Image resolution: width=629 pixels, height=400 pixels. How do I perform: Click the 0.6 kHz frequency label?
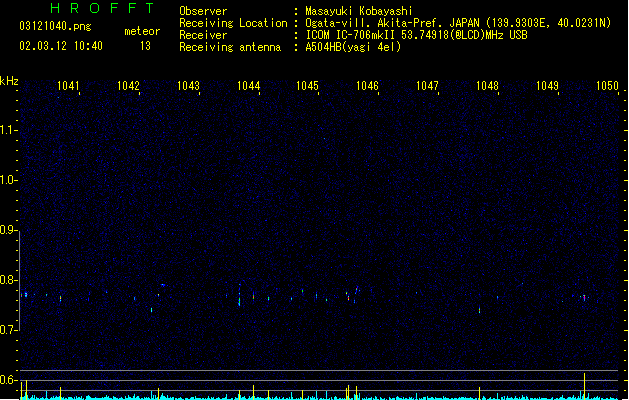click(8, 380)
